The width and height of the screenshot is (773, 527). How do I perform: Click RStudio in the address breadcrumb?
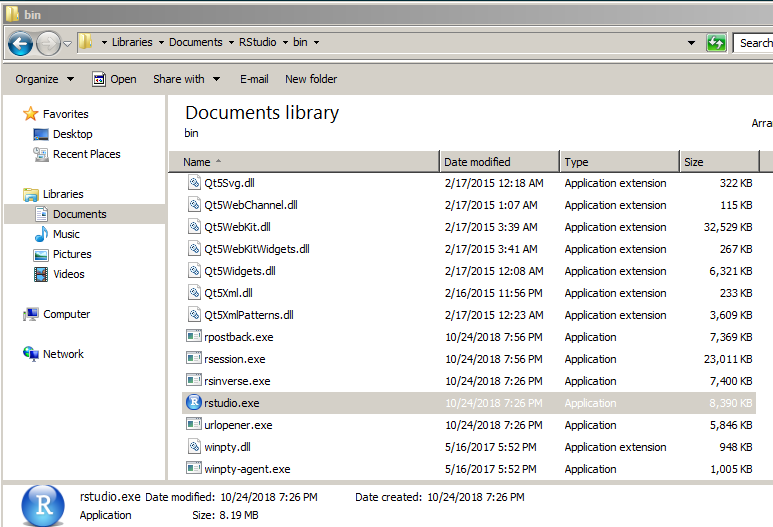[257, 42]
